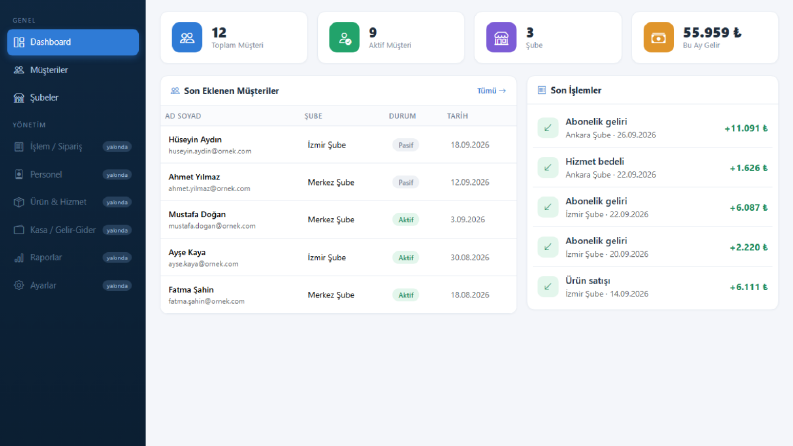
Task: Click email mustafa.dogan@ornek.com
Action: tap(212, 226)
